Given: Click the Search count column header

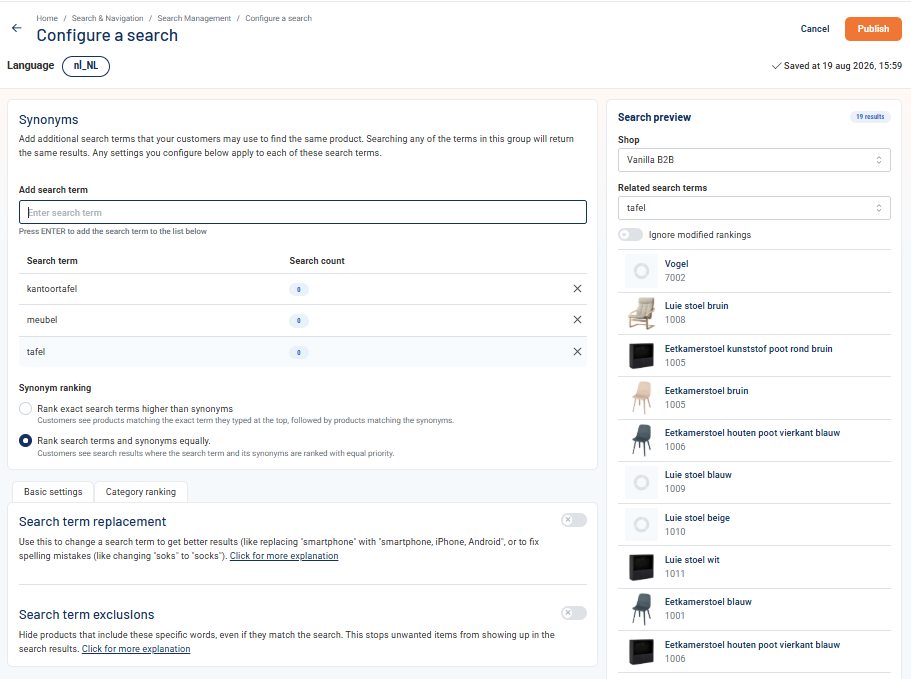Looking at the screenshot, I should coord(317,261).
